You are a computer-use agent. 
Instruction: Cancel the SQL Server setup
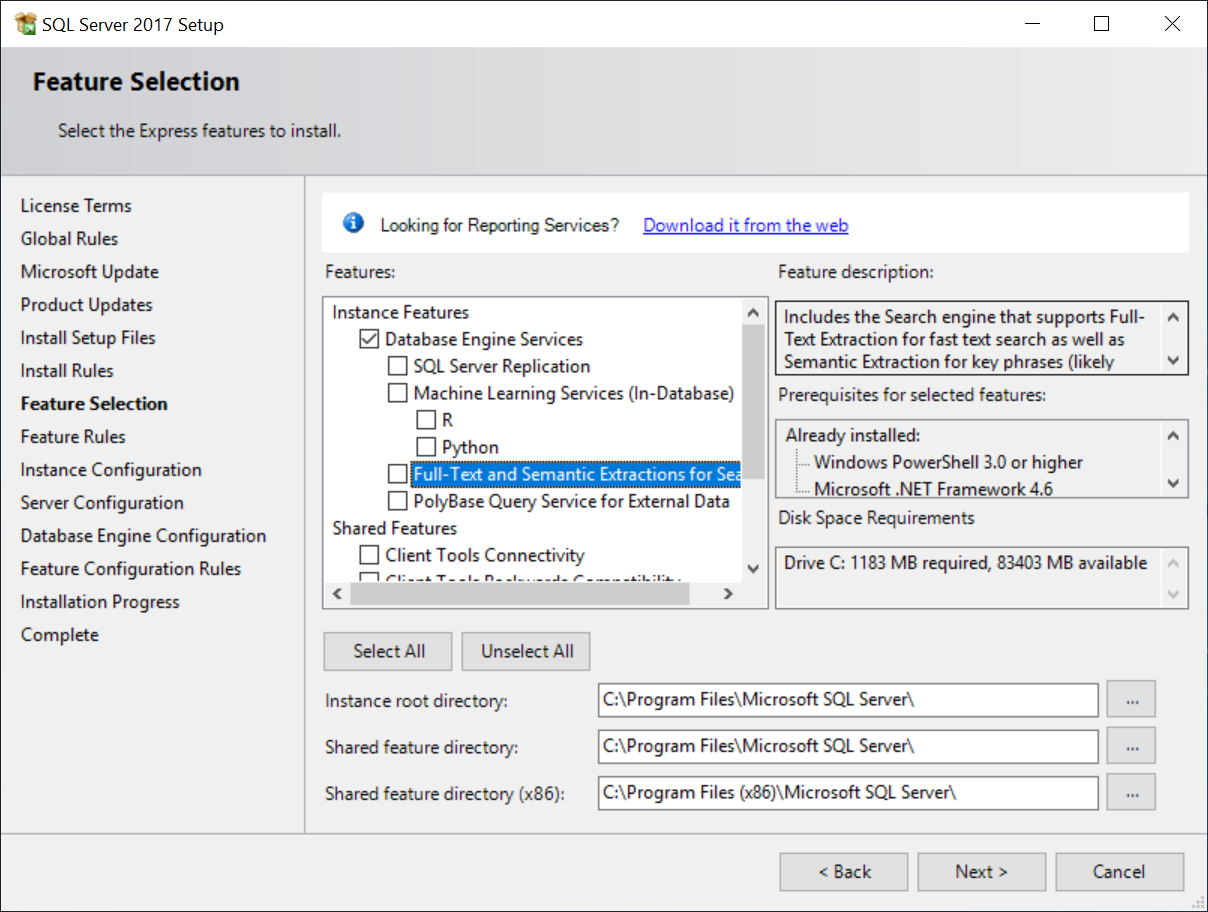click(x=1119, y=872)
